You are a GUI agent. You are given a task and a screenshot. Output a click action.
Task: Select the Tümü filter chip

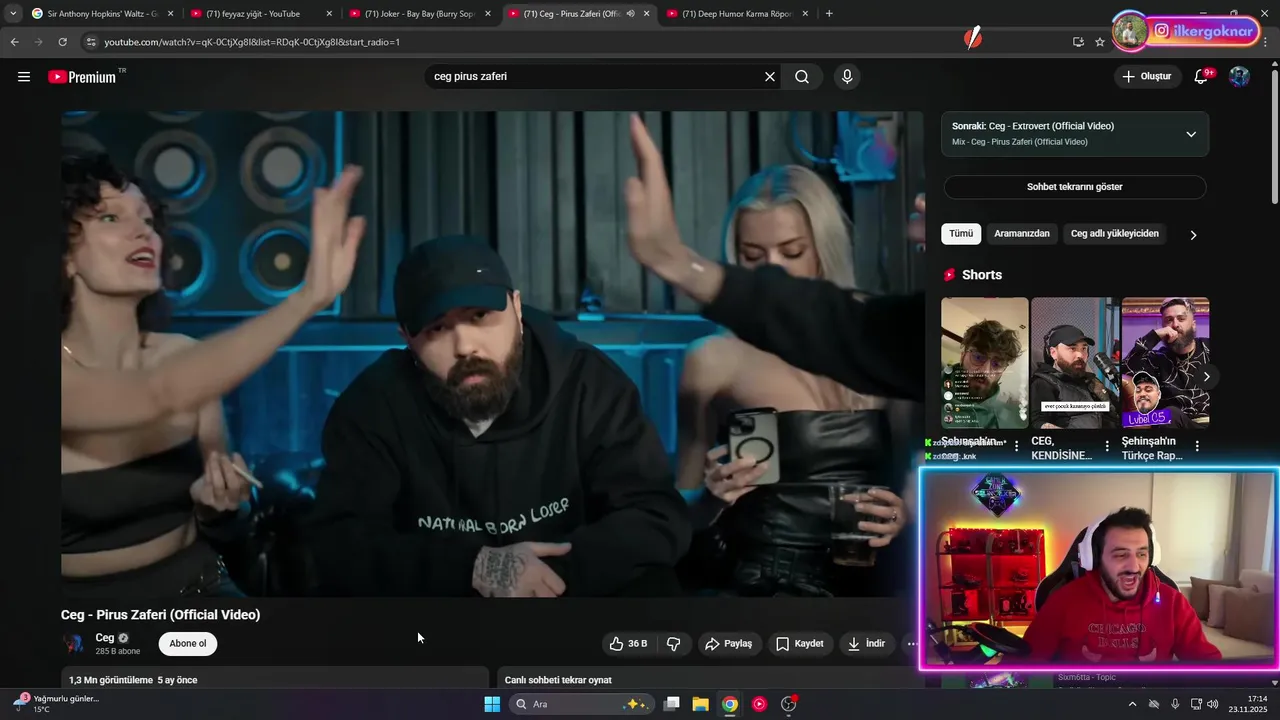(961, 234)
